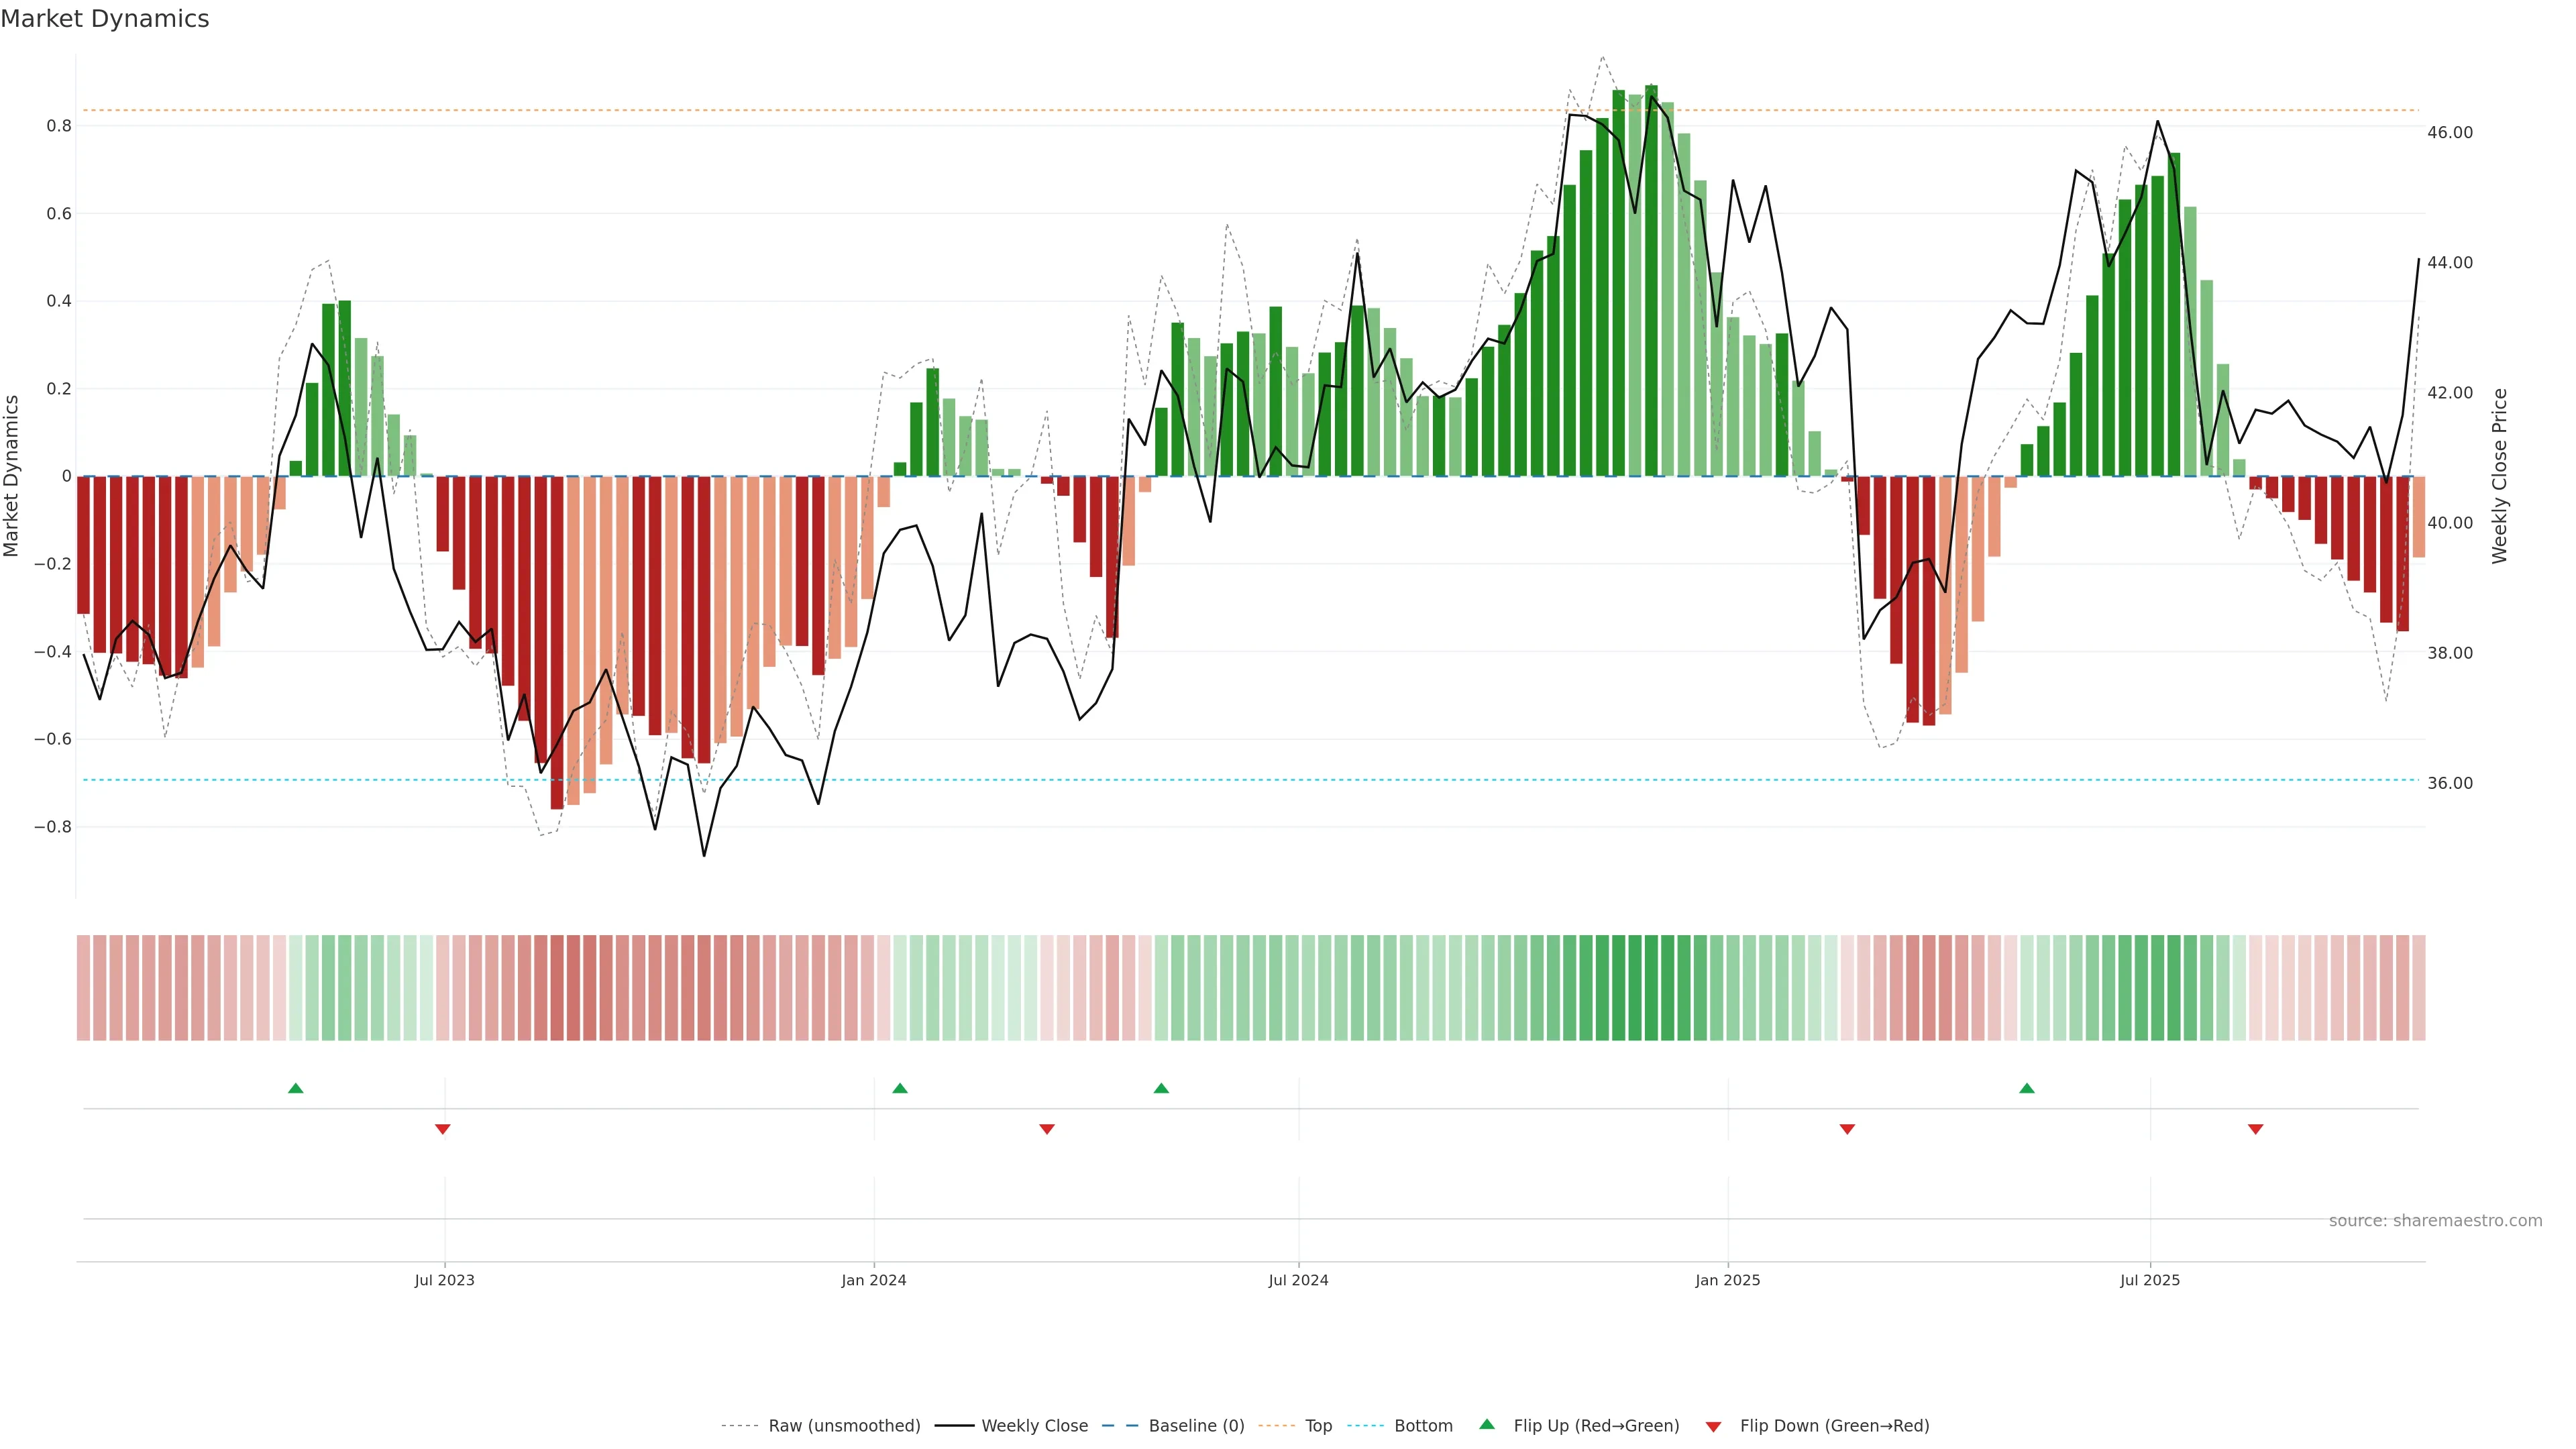Click the first green flip-up triangle marker
This screenshot has height=1449, width=2576.
pyautogui.click(x=295, y=1088)
